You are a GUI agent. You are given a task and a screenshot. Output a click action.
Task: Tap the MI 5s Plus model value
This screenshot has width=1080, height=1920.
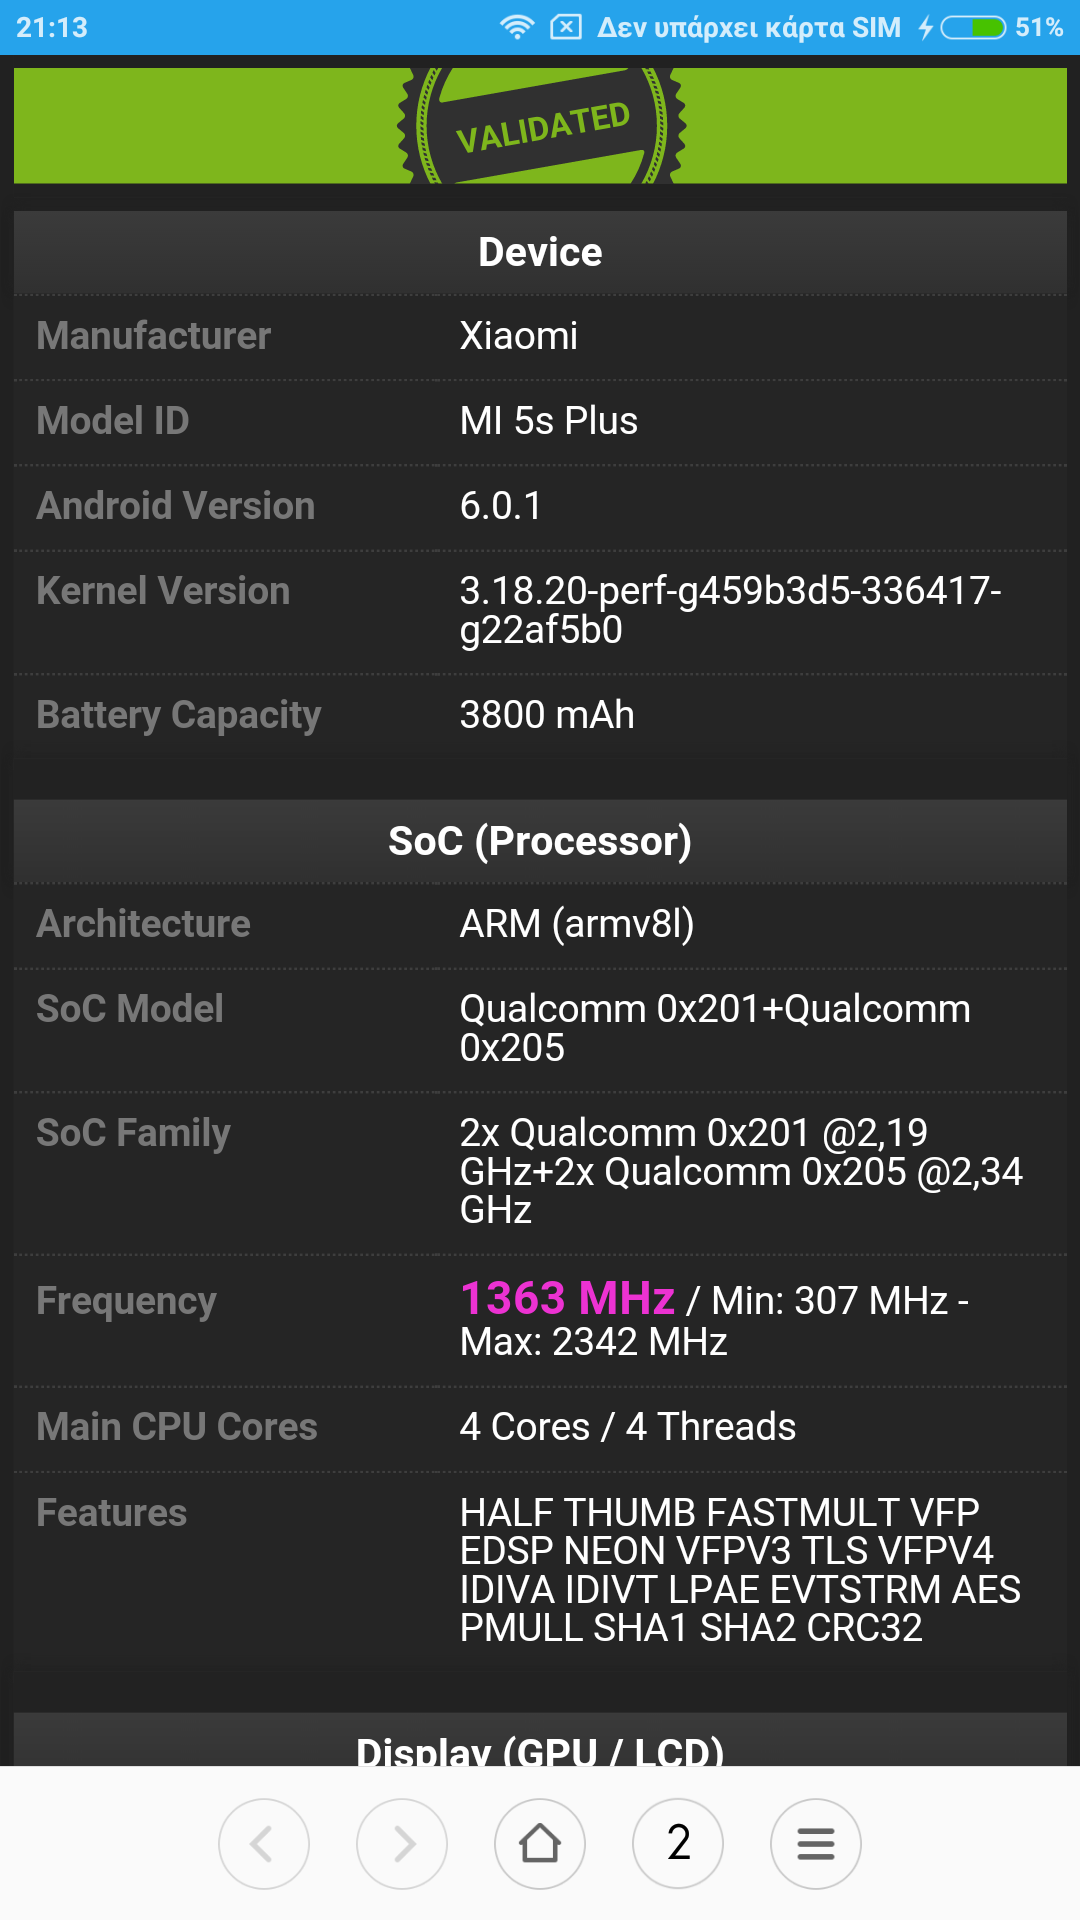[548, 421]
